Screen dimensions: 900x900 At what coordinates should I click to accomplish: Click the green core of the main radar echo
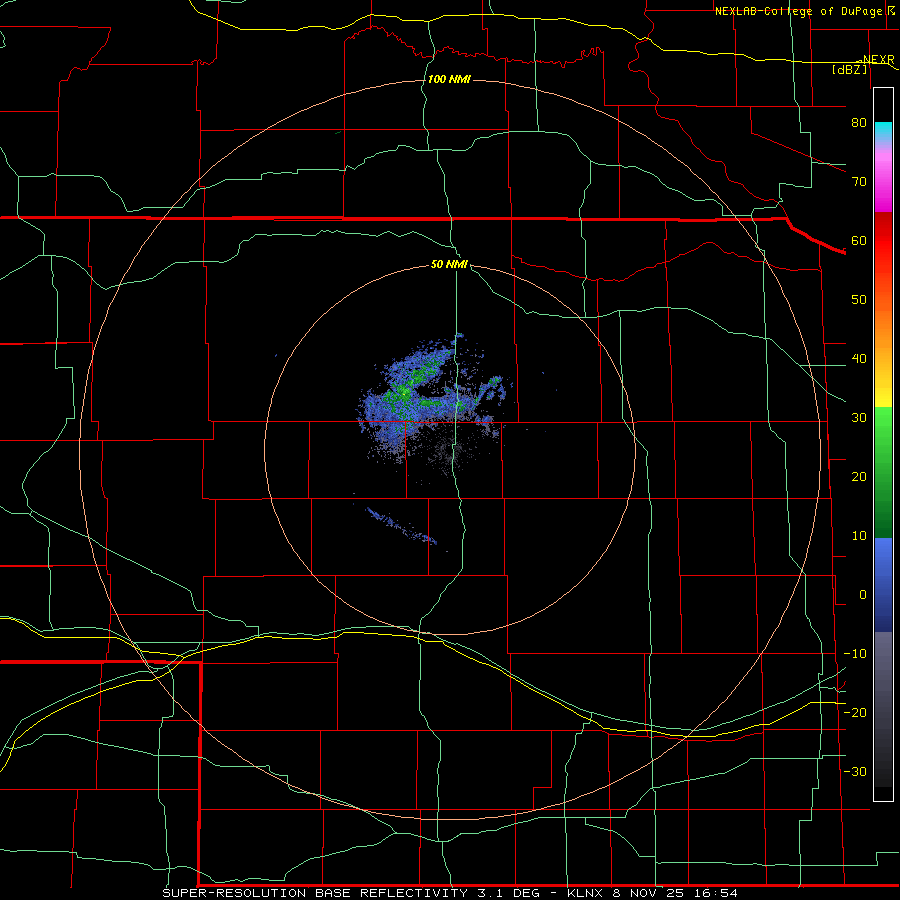pyautogui.click(x=405, y=391)
